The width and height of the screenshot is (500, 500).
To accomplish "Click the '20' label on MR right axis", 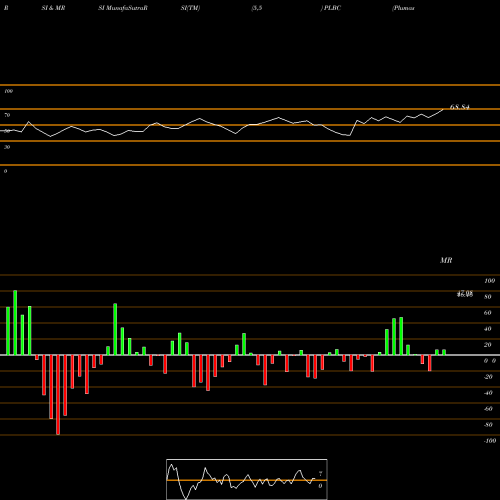I will 488,345.
